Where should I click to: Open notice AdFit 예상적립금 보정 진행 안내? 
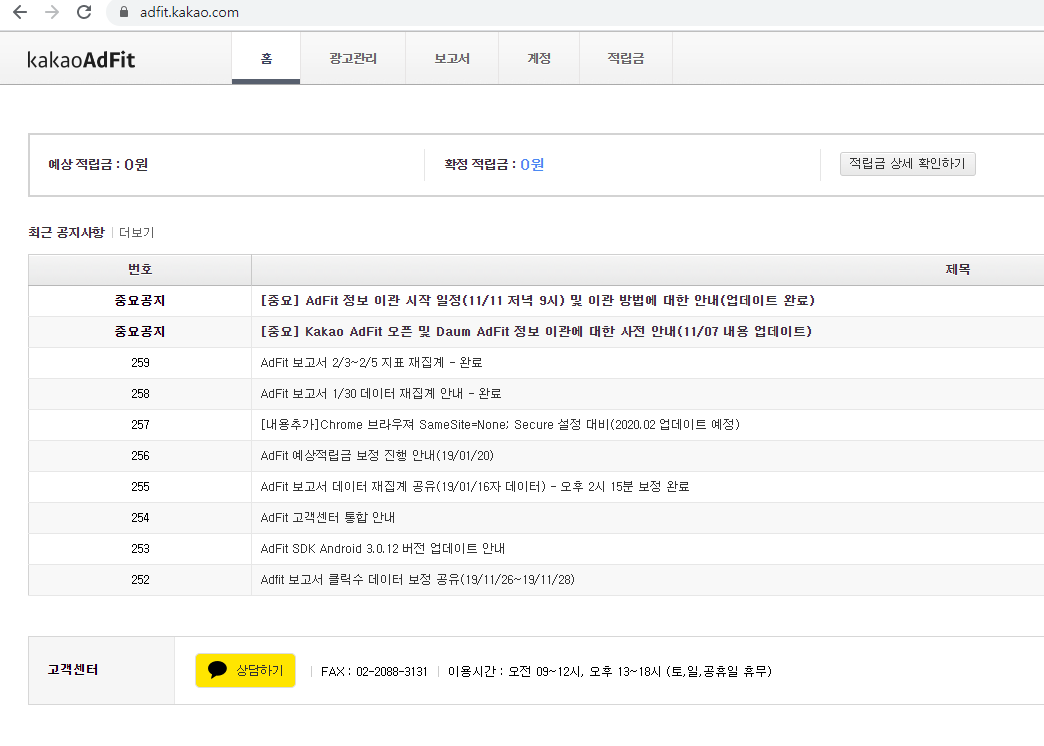(377, 456)
